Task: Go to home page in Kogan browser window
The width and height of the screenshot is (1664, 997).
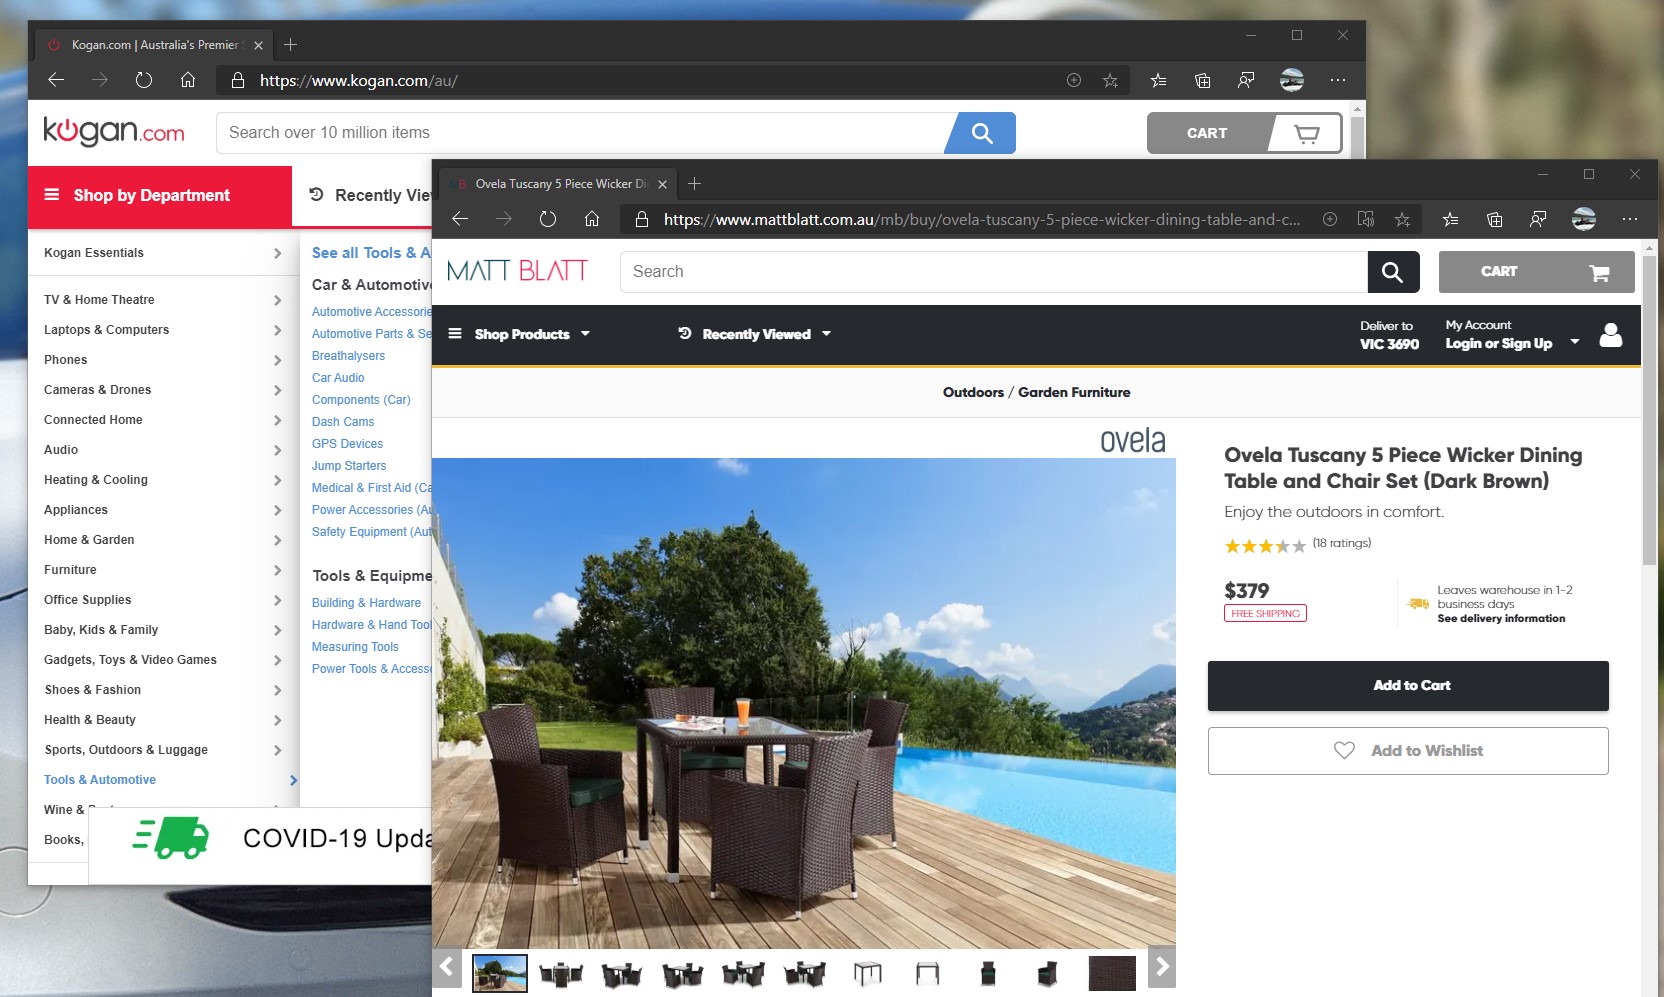Action: tap(188, 80)
